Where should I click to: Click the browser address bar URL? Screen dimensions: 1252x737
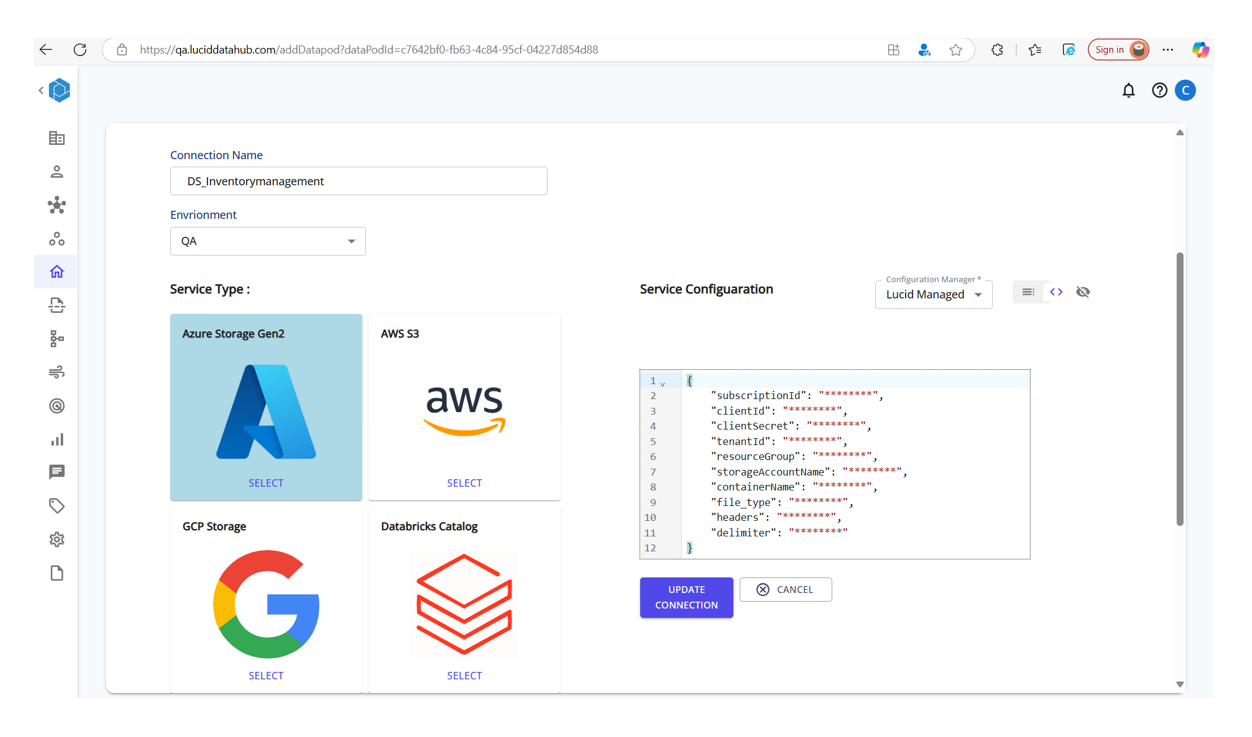point(369,49)
